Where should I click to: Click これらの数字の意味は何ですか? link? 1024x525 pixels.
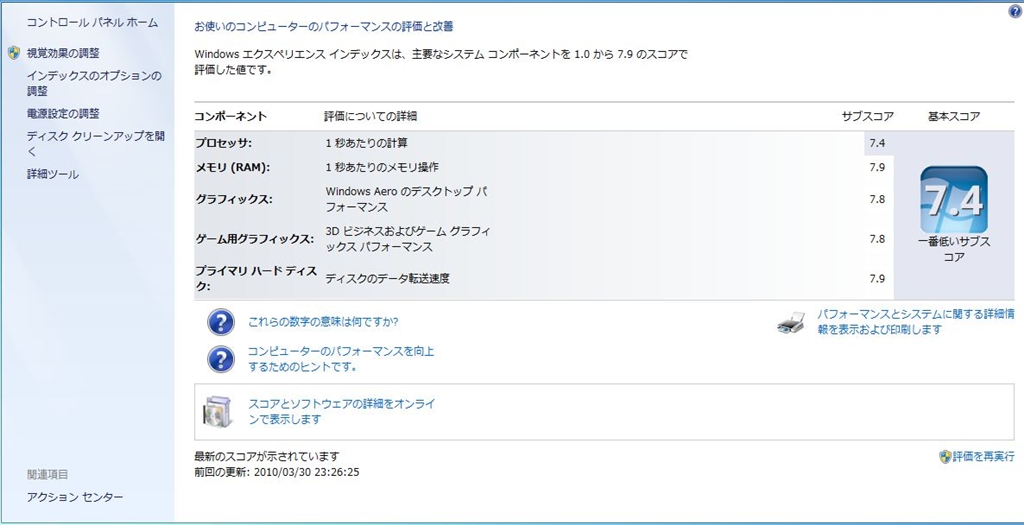pos(323,322)
